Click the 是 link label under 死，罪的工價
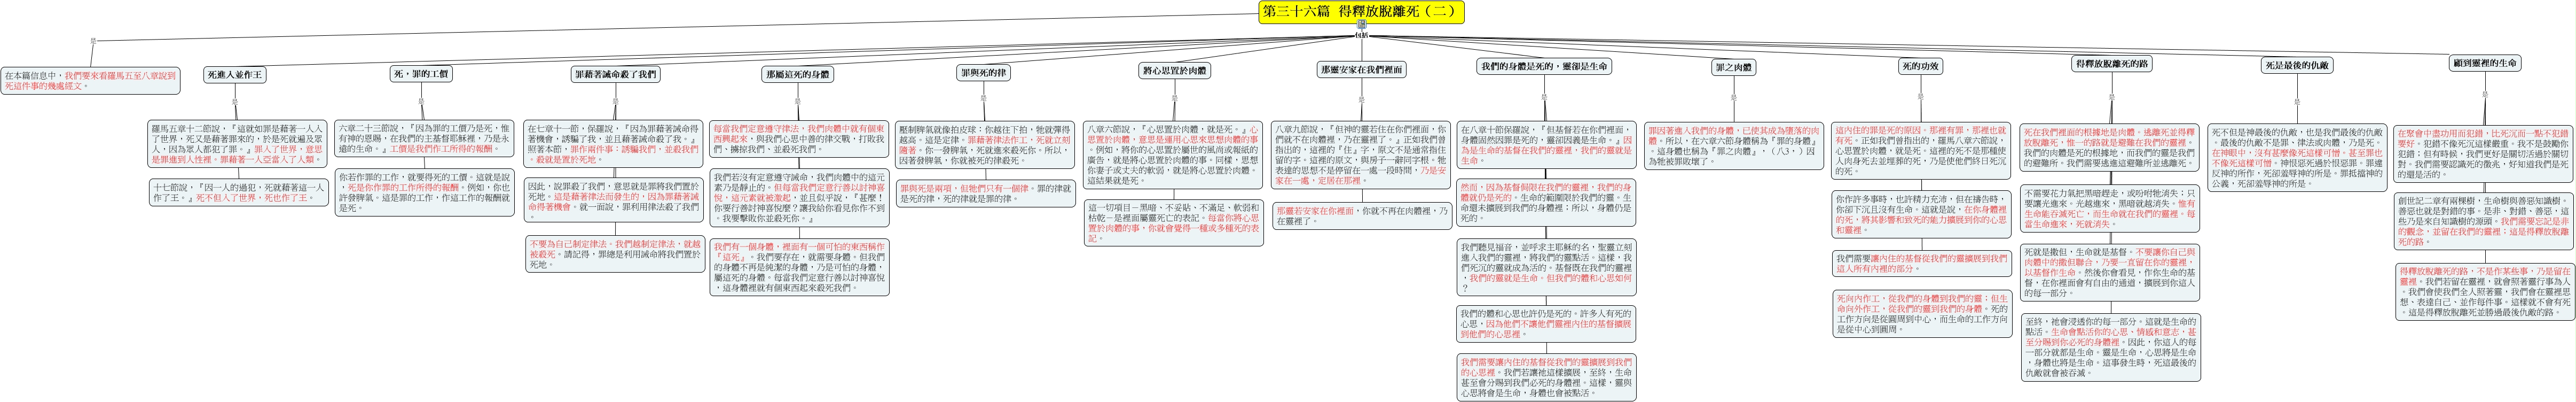The height and width of the screenshot is (402, 2576). [x=420, y=102]
